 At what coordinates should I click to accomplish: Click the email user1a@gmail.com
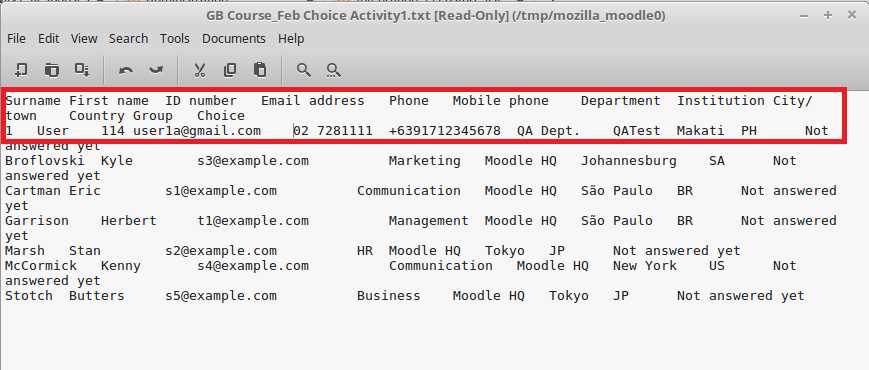(x=197, y=131)
